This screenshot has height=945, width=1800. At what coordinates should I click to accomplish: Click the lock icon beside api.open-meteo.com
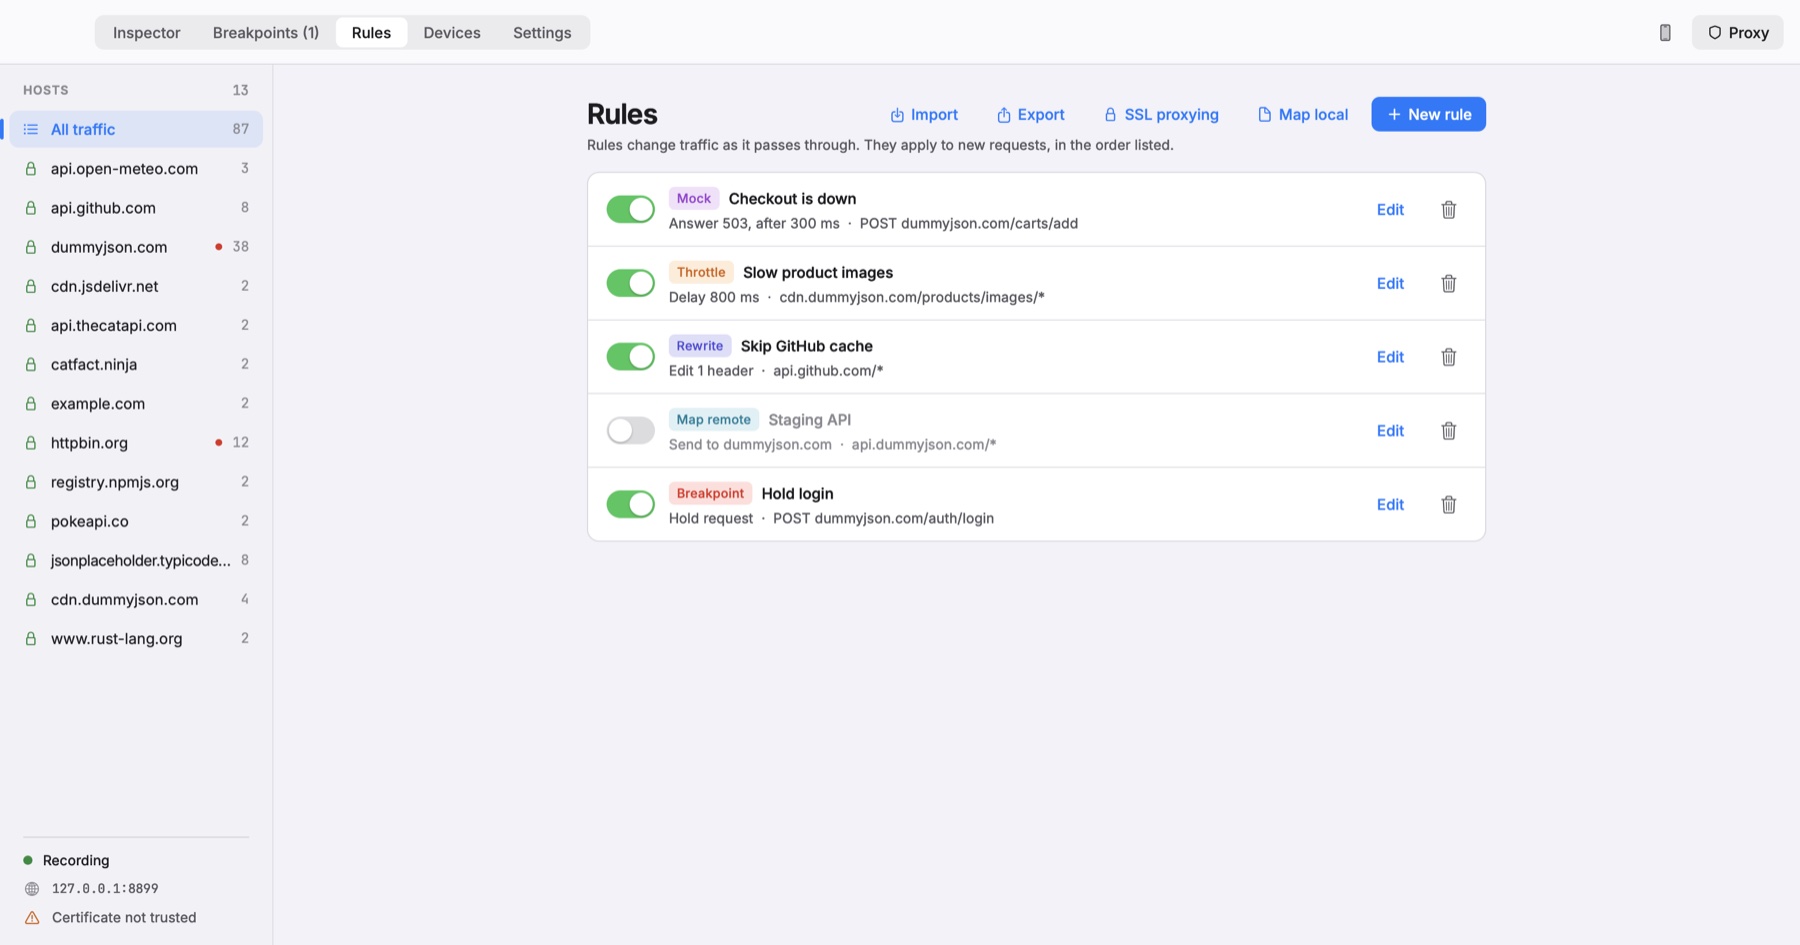click(31, 169)
